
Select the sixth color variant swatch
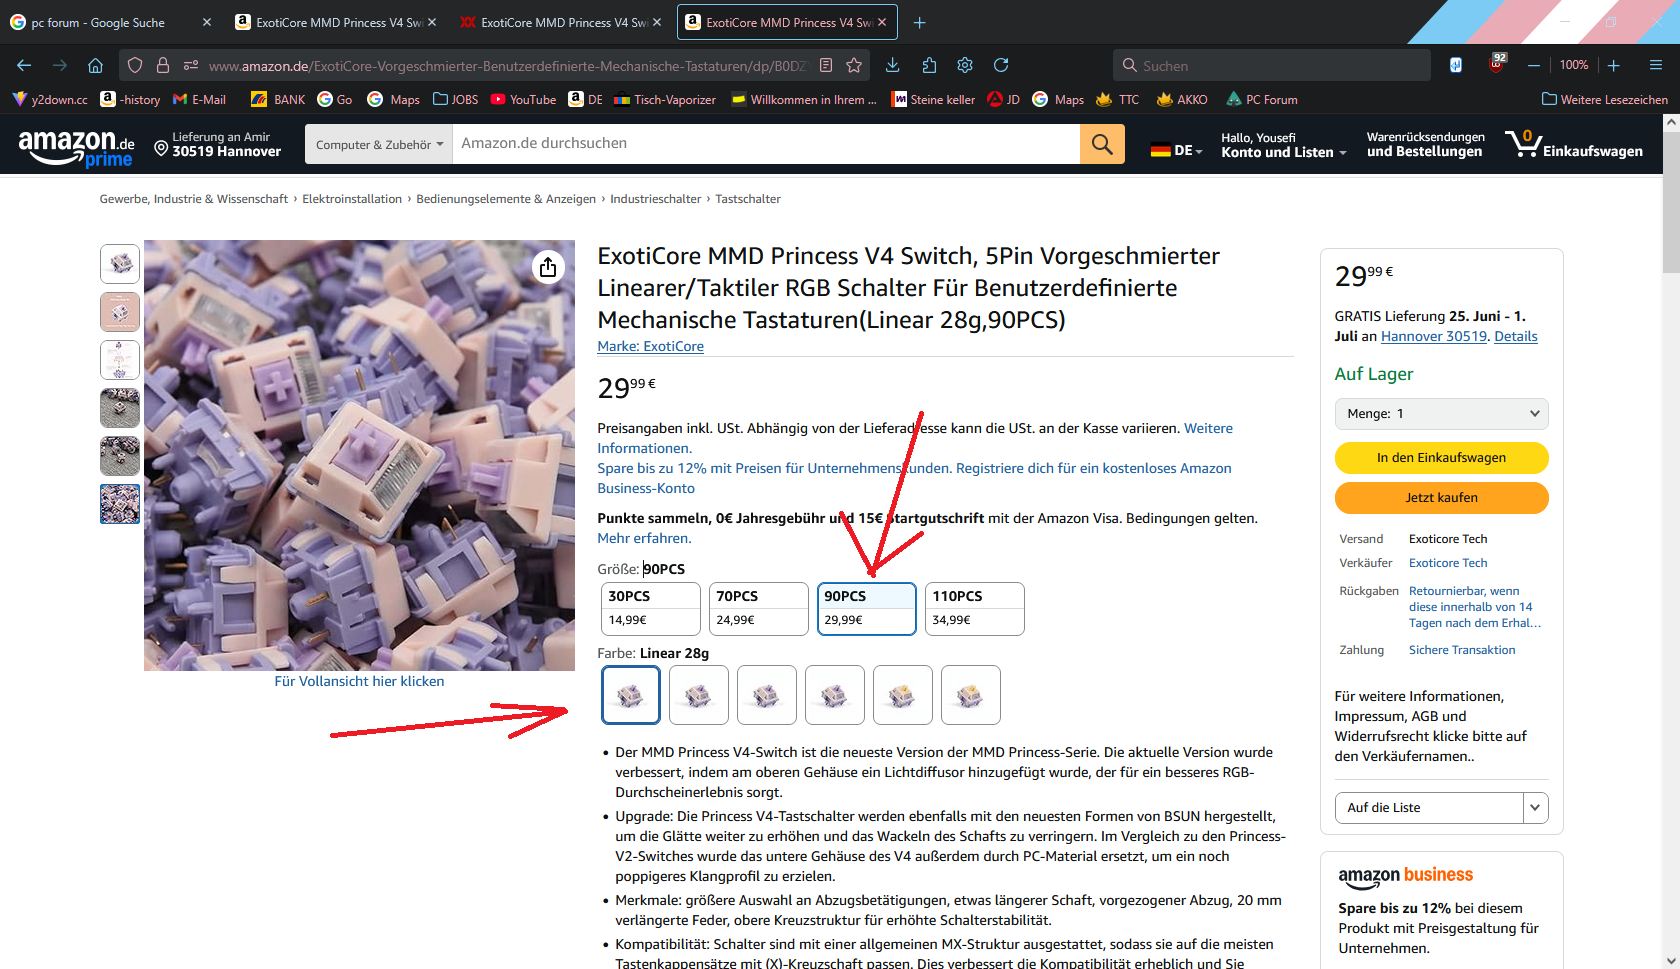coord(971,695)
